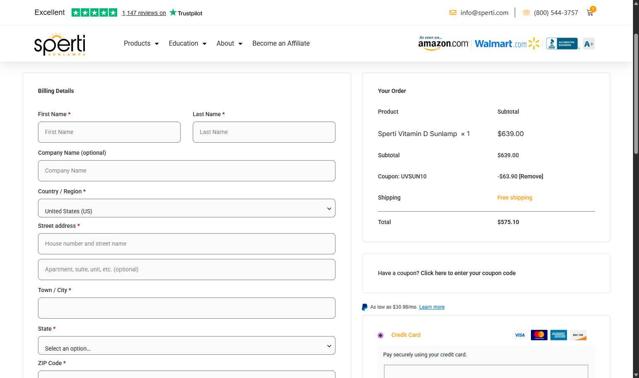This screenshot has height=378, width=639.
Task: Click the BBB accredited business badge
Action: [562, 44]
